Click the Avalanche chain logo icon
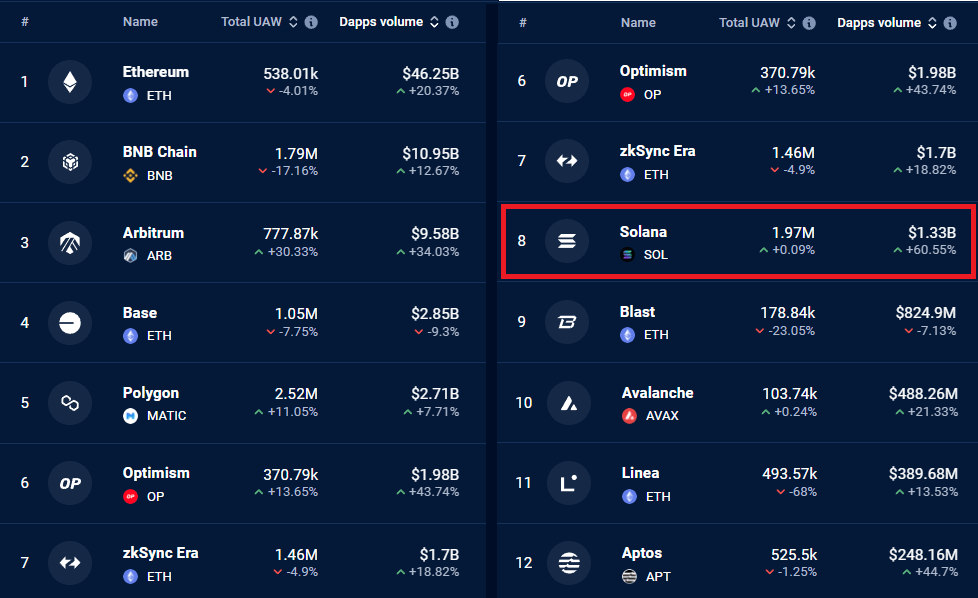This screenshot has width=978, height=598. [568, 403]
